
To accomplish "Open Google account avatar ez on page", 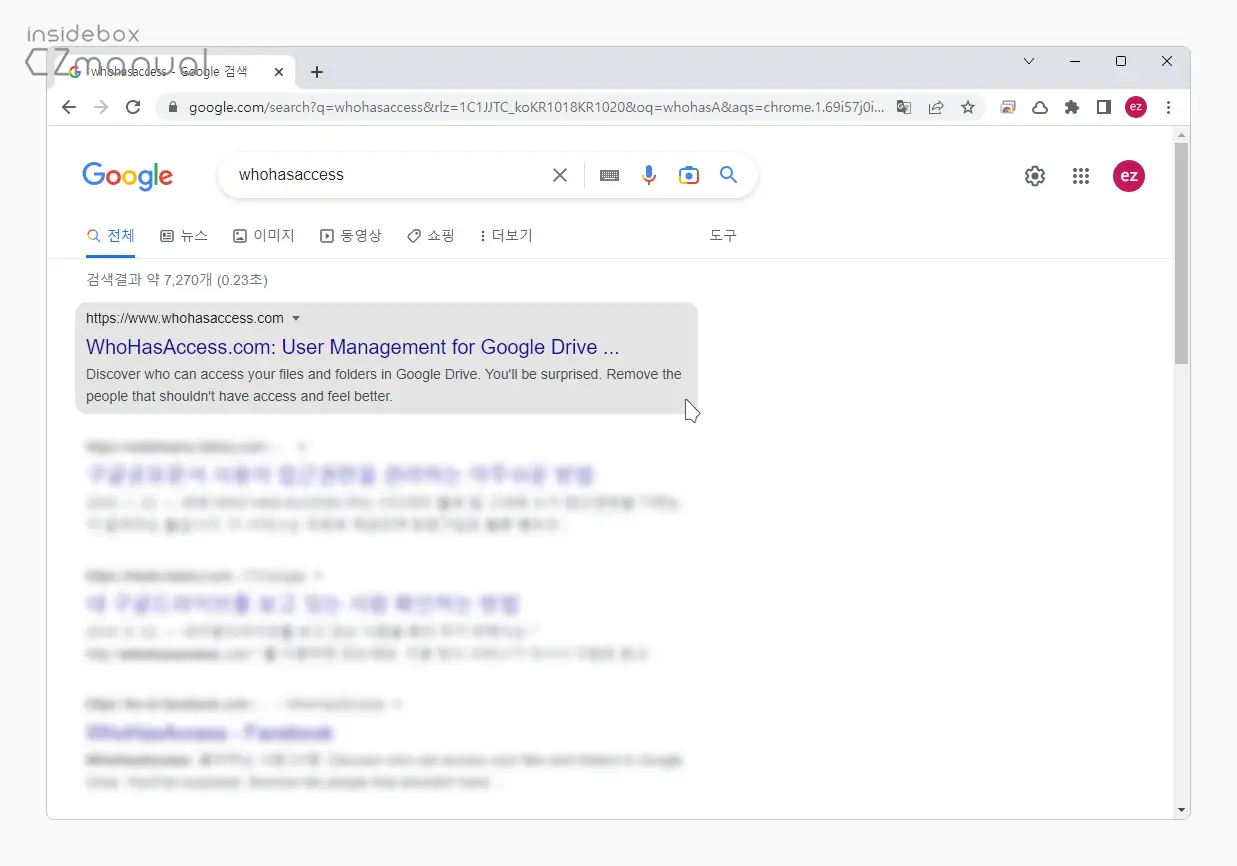I will [1129, 176].
